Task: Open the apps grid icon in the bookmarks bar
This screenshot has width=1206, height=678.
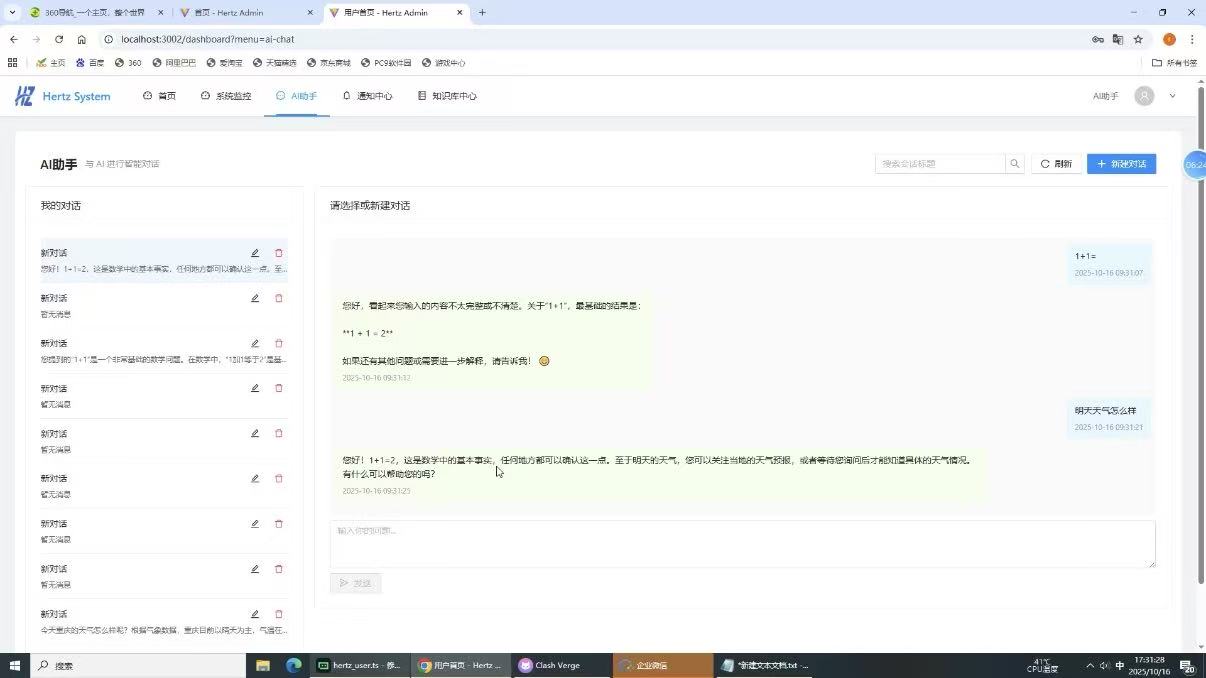Action: [13, 62]
